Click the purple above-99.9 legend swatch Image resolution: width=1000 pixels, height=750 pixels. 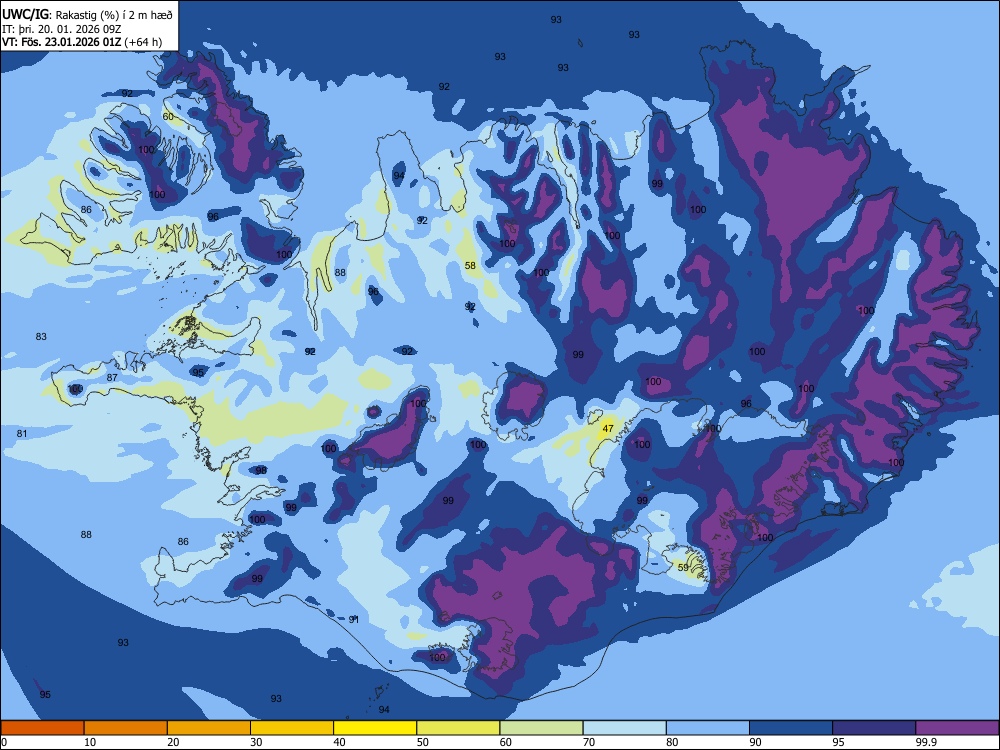coord(957,728)
